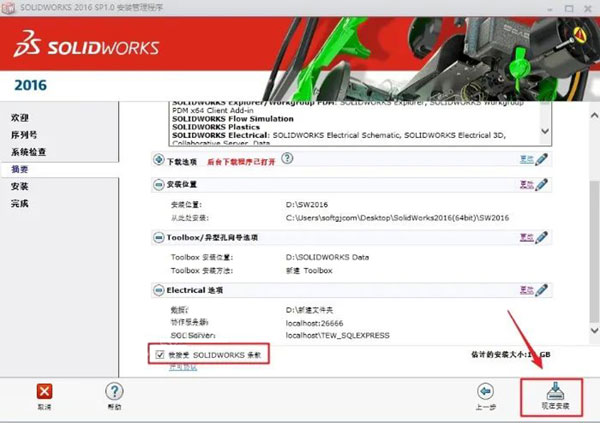Viewport: 600px width, 423px height.
Task: Click the change link for installation location
Action: (527, 185)
